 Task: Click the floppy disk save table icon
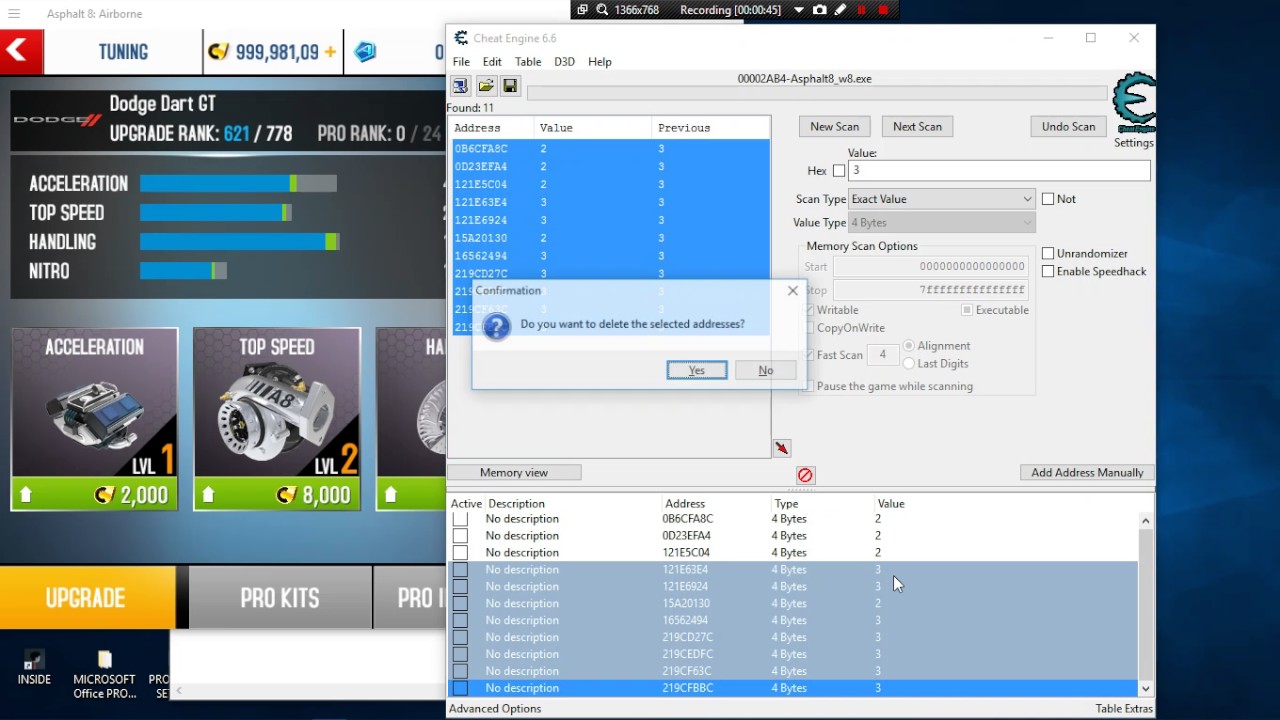(x=510, y=86)
